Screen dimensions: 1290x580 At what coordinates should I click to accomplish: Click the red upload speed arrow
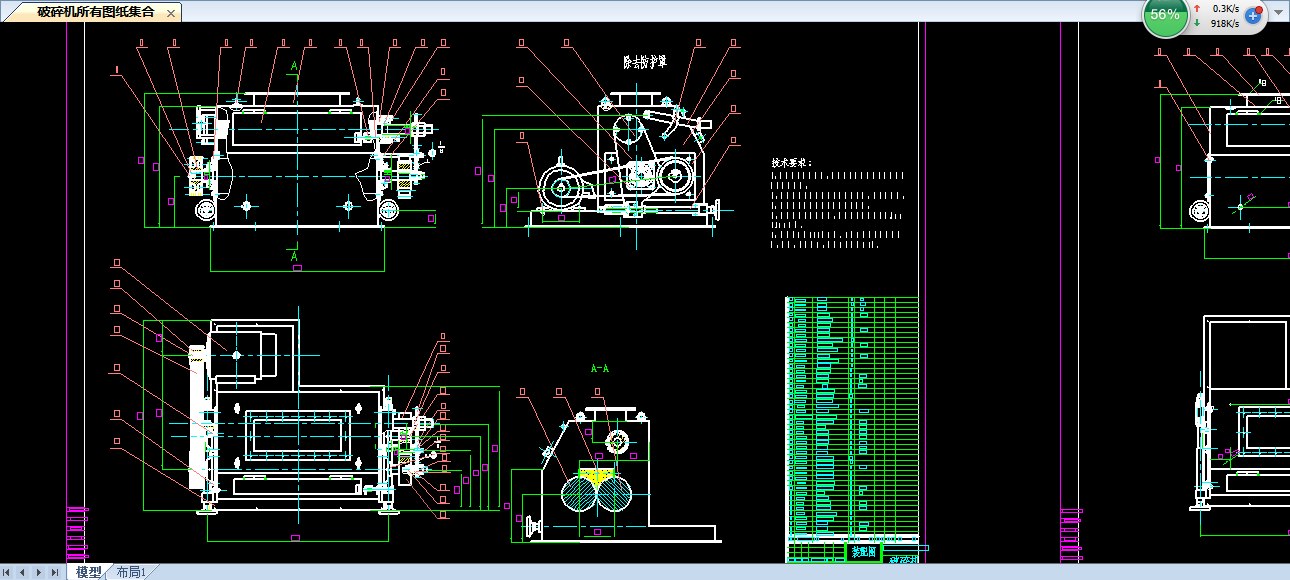1197,8
